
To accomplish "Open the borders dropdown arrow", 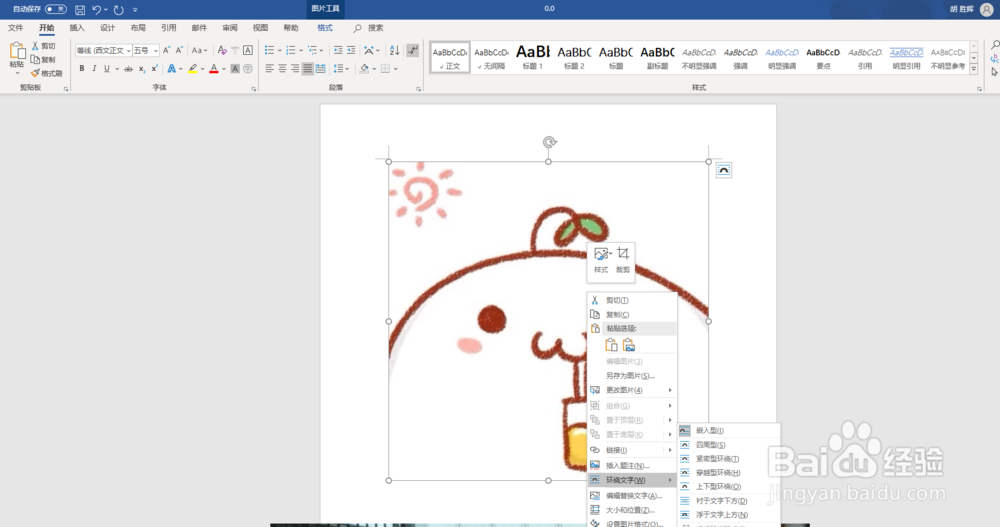I will pyautogui.click(x=395, y=69).
